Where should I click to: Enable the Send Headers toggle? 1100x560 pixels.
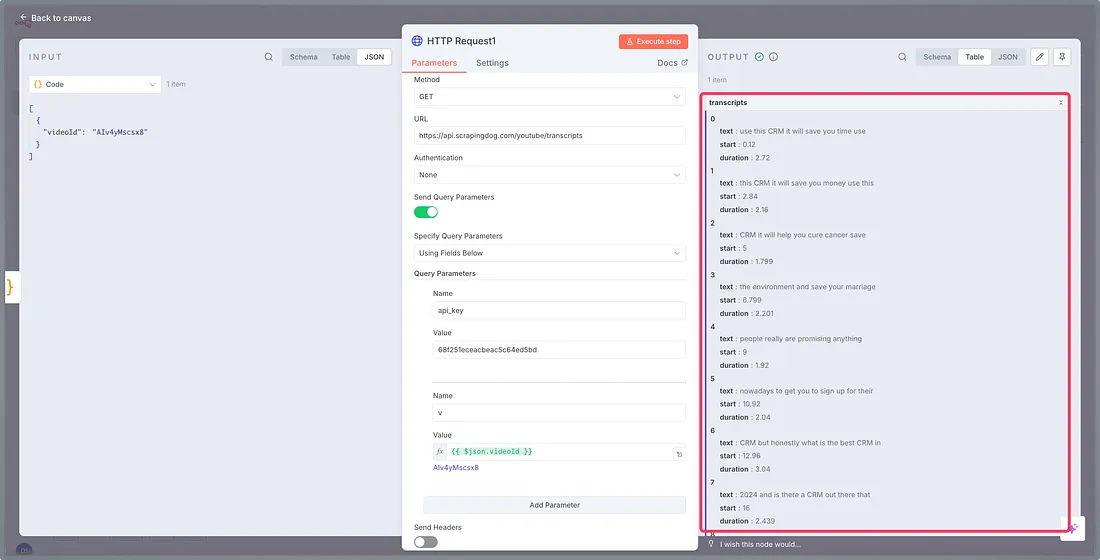[x=426, y=541]
